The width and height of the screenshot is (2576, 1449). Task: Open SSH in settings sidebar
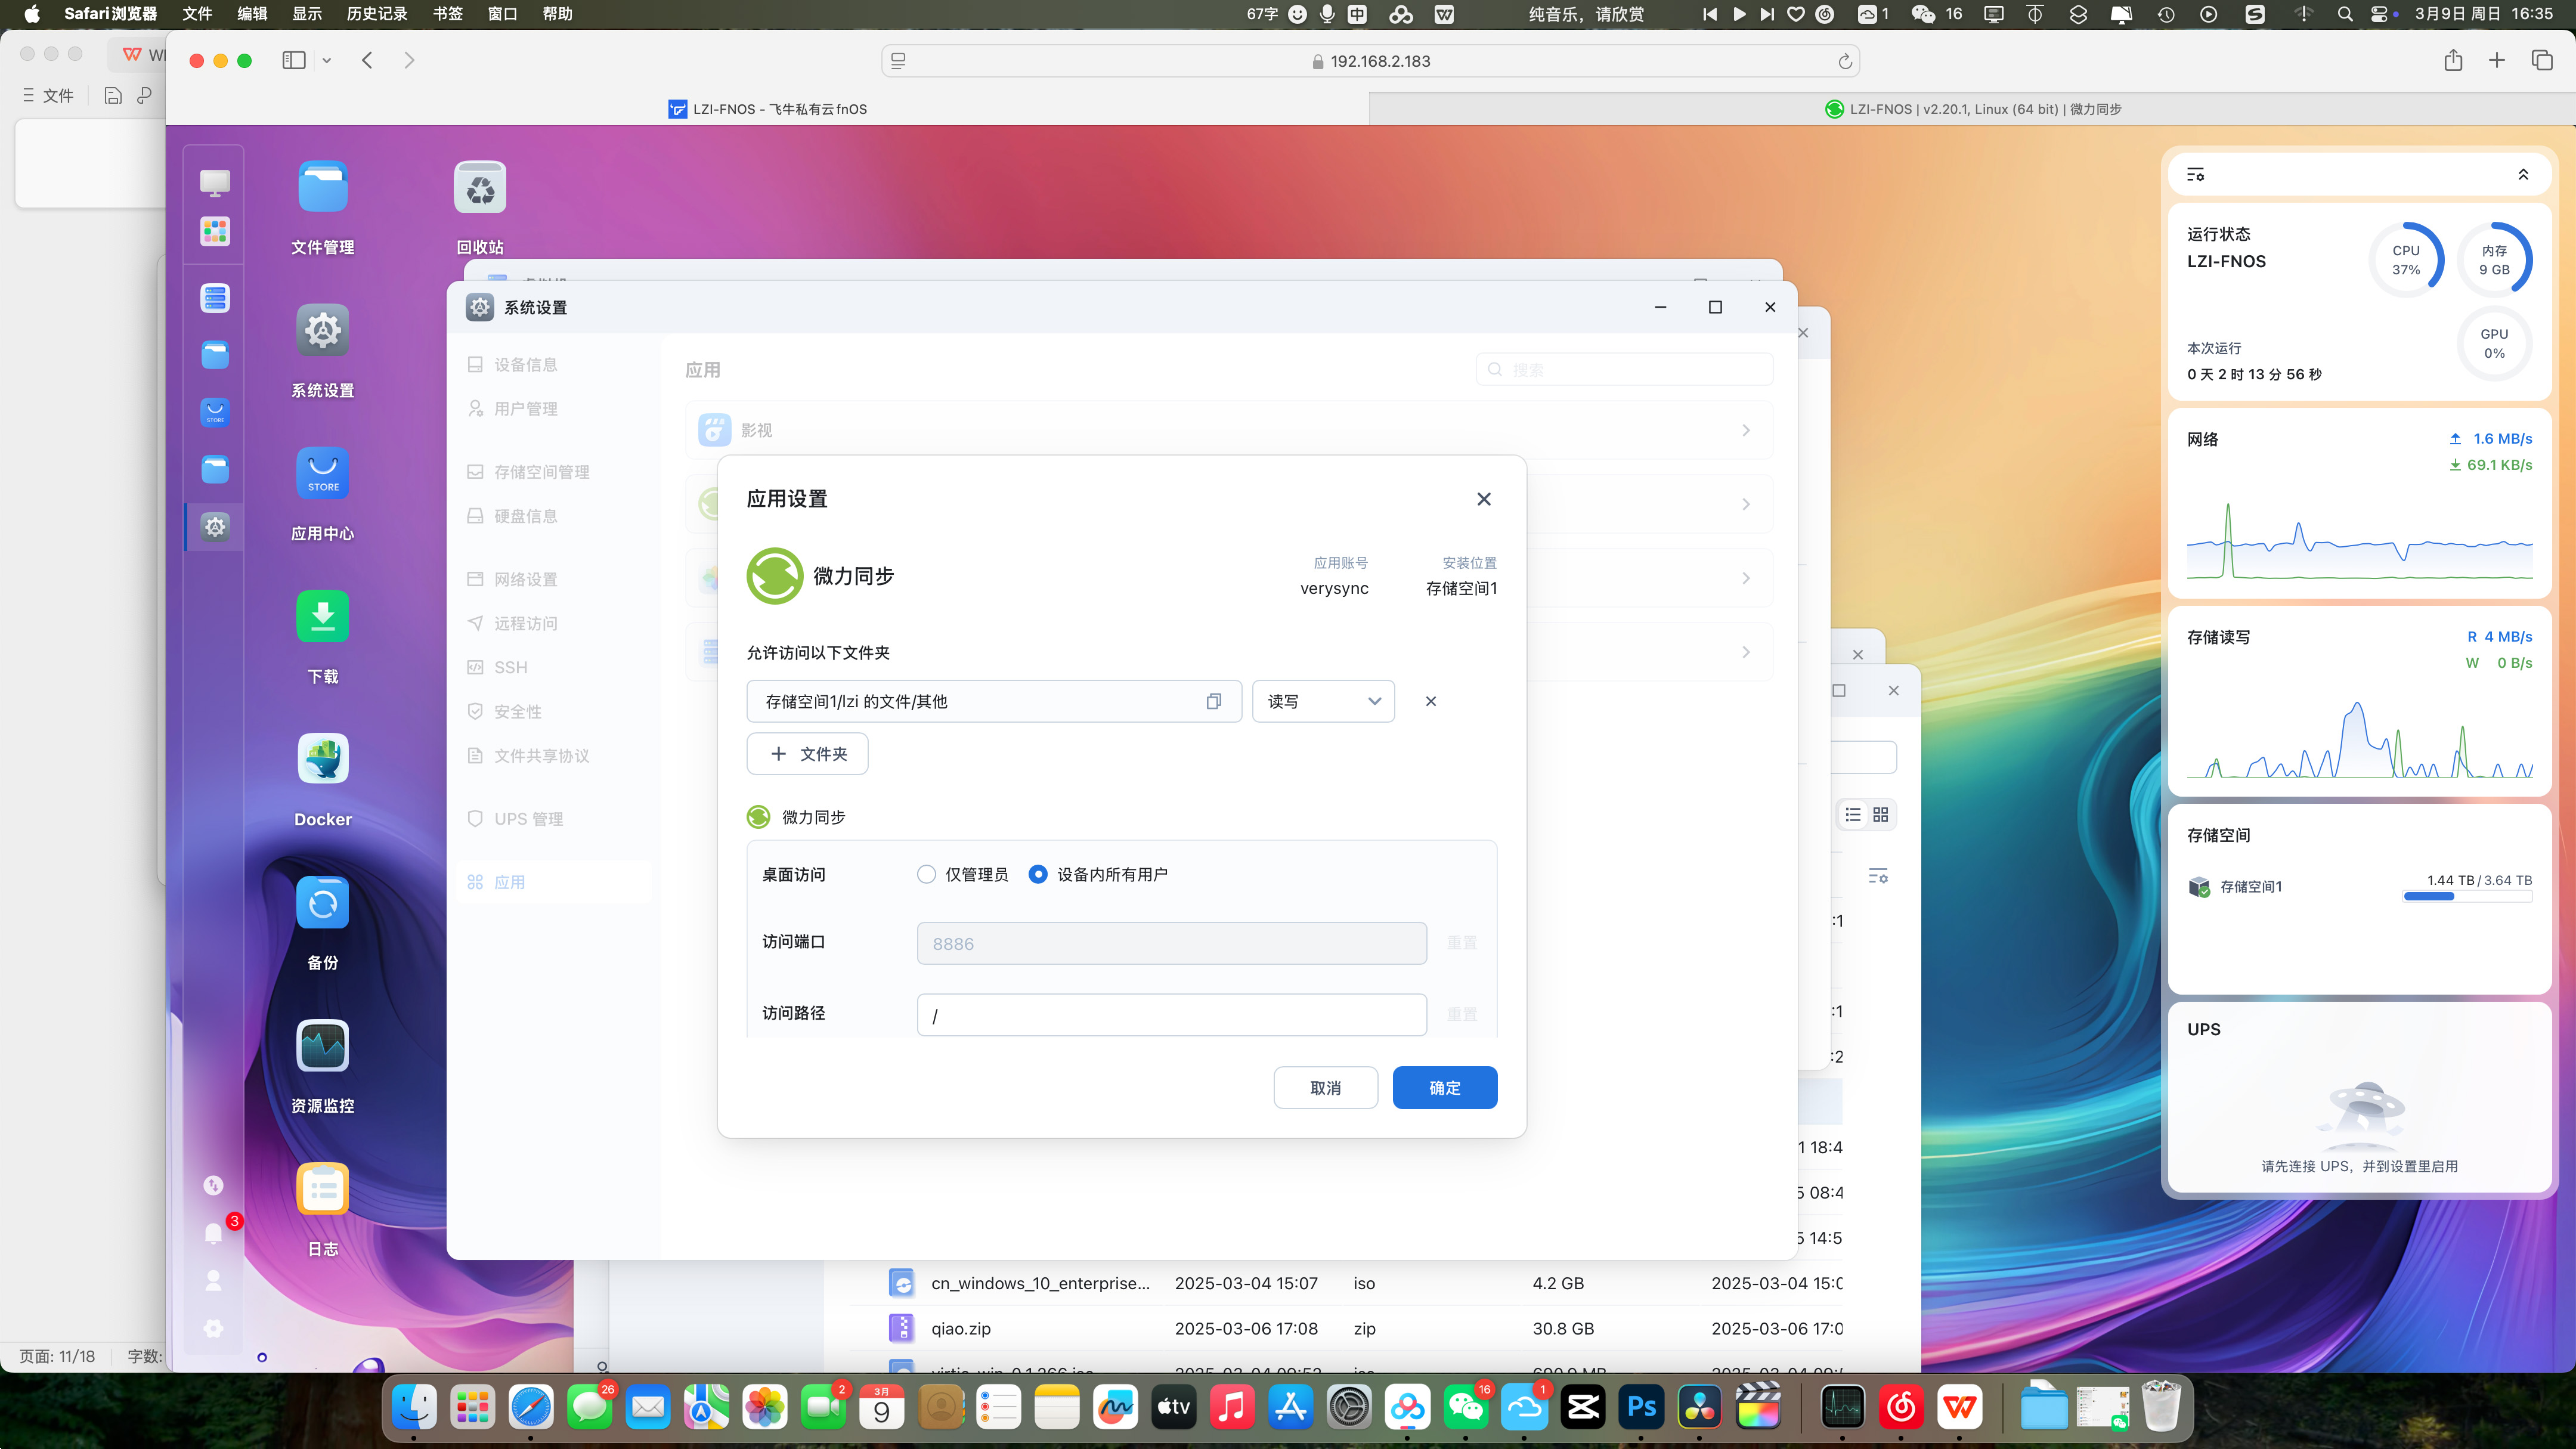click(554, 668)
